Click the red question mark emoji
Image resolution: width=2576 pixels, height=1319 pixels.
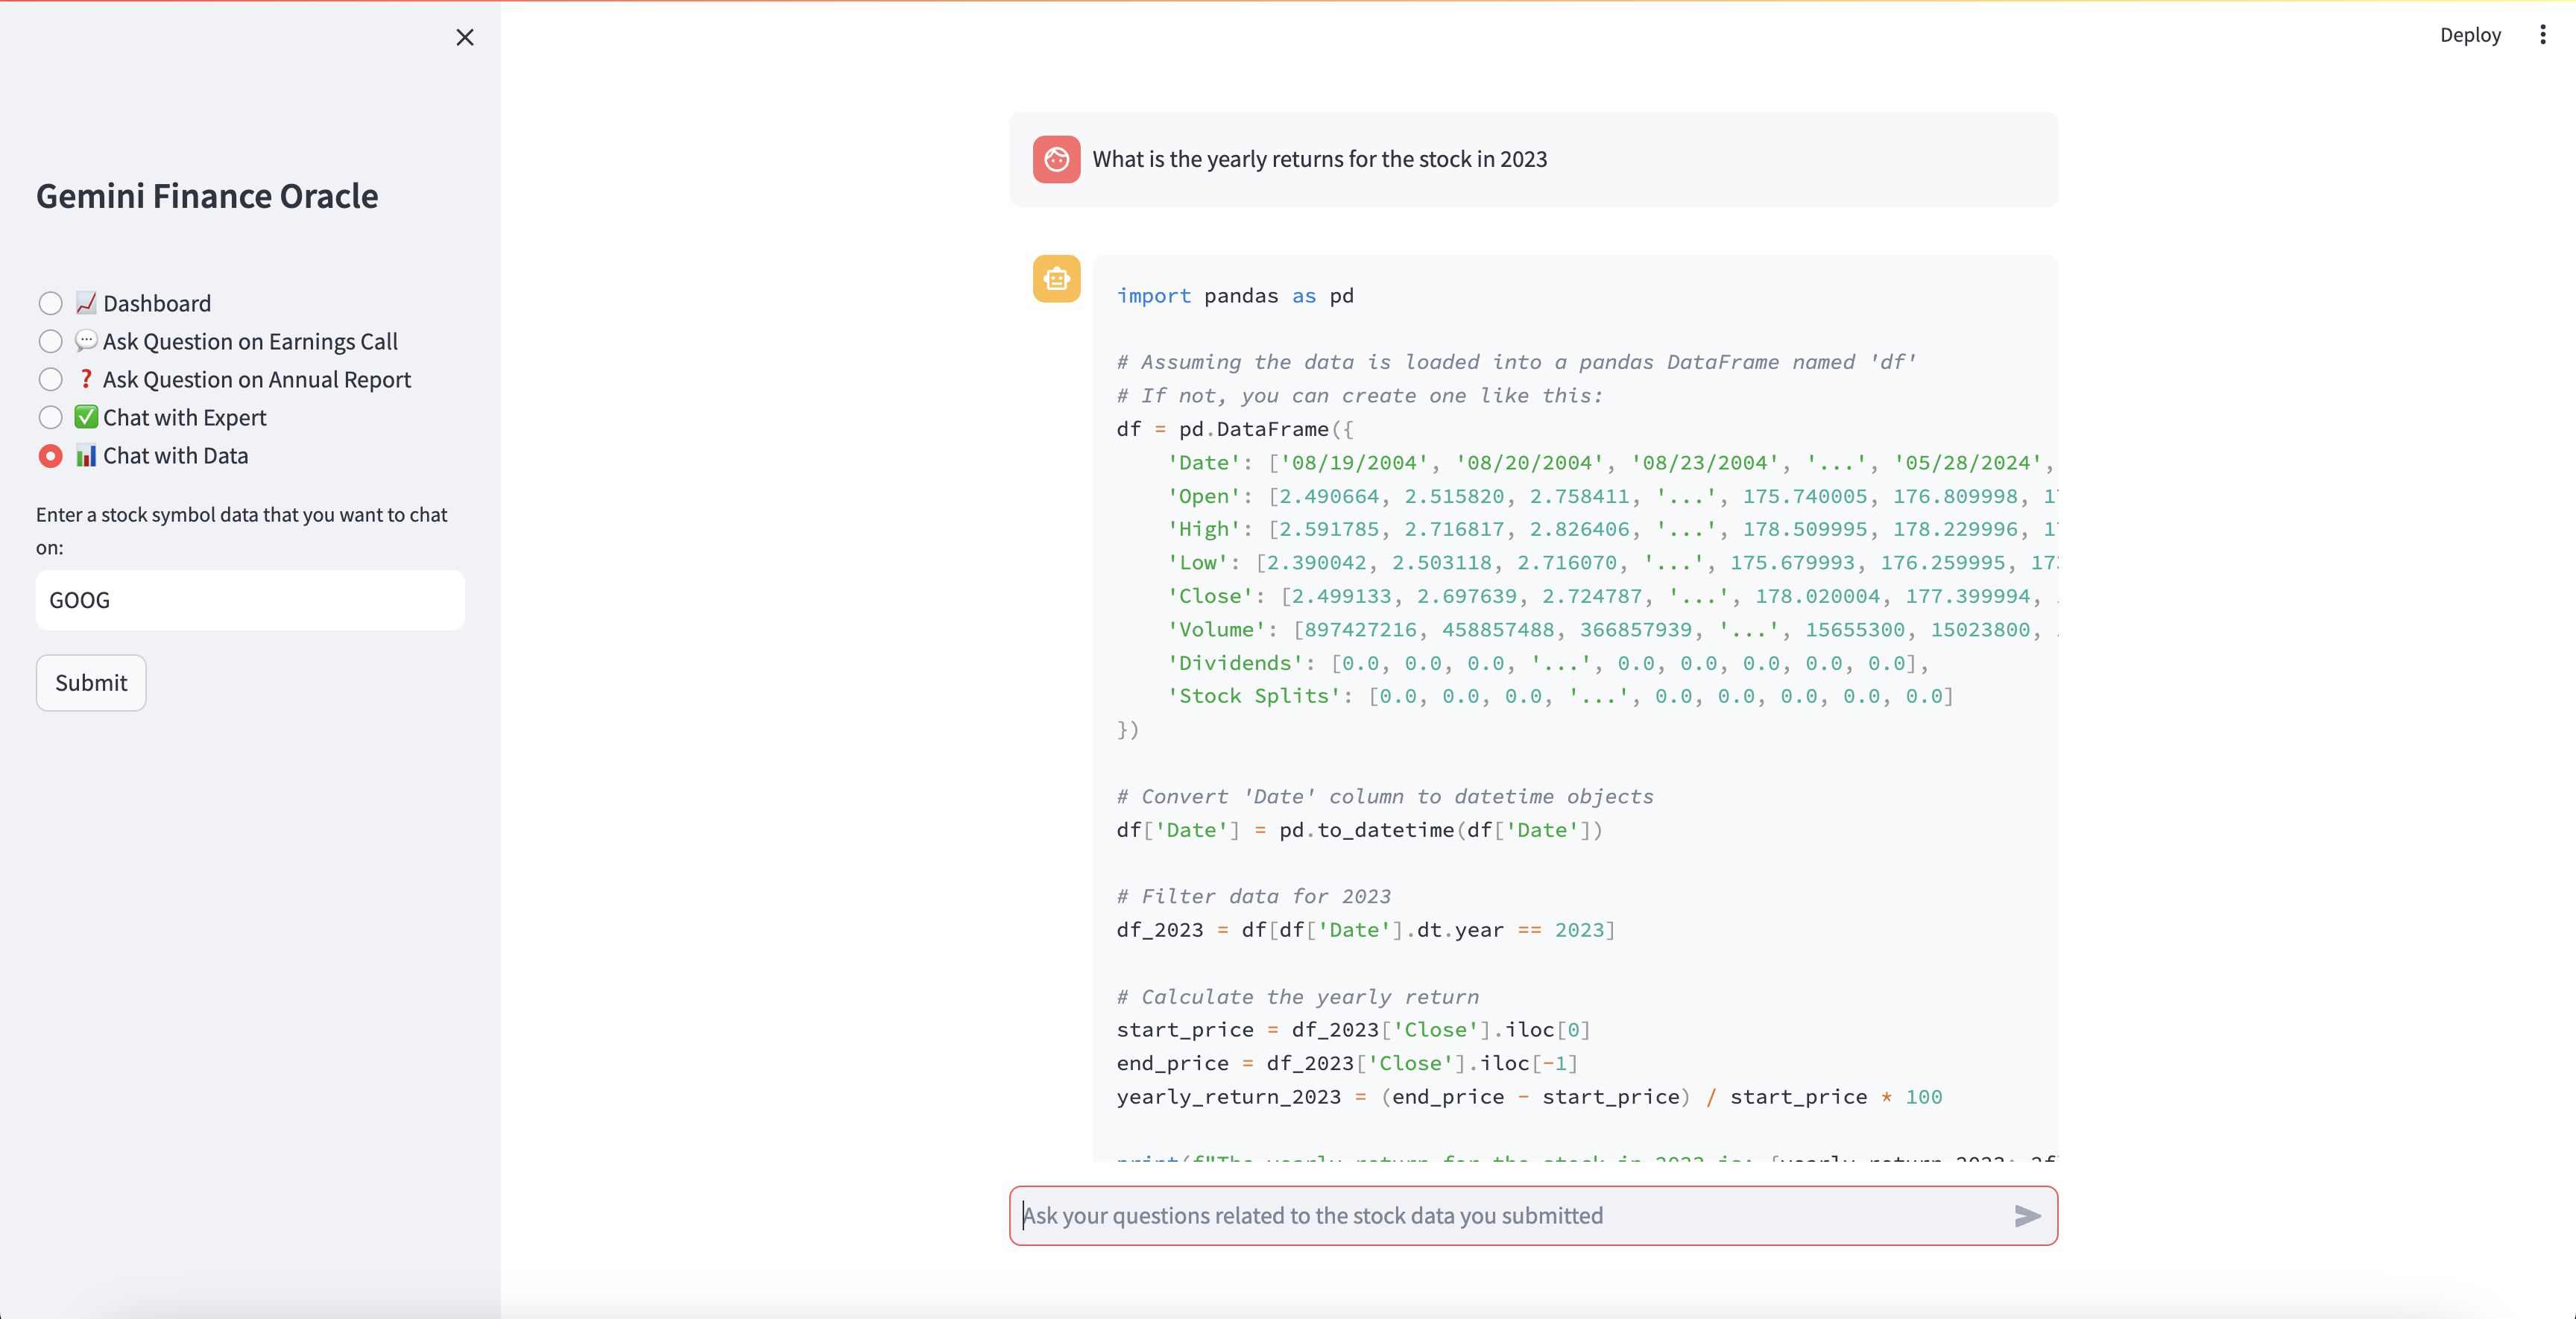coord(86,379)
